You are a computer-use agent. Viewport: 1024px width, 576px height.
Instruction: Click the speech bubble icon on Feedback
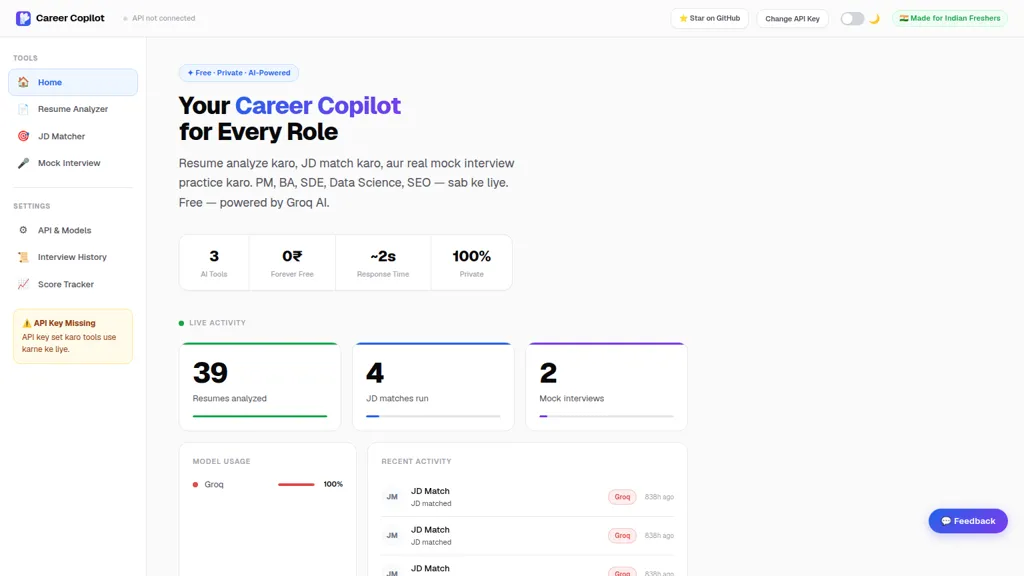tap(946, 521)
